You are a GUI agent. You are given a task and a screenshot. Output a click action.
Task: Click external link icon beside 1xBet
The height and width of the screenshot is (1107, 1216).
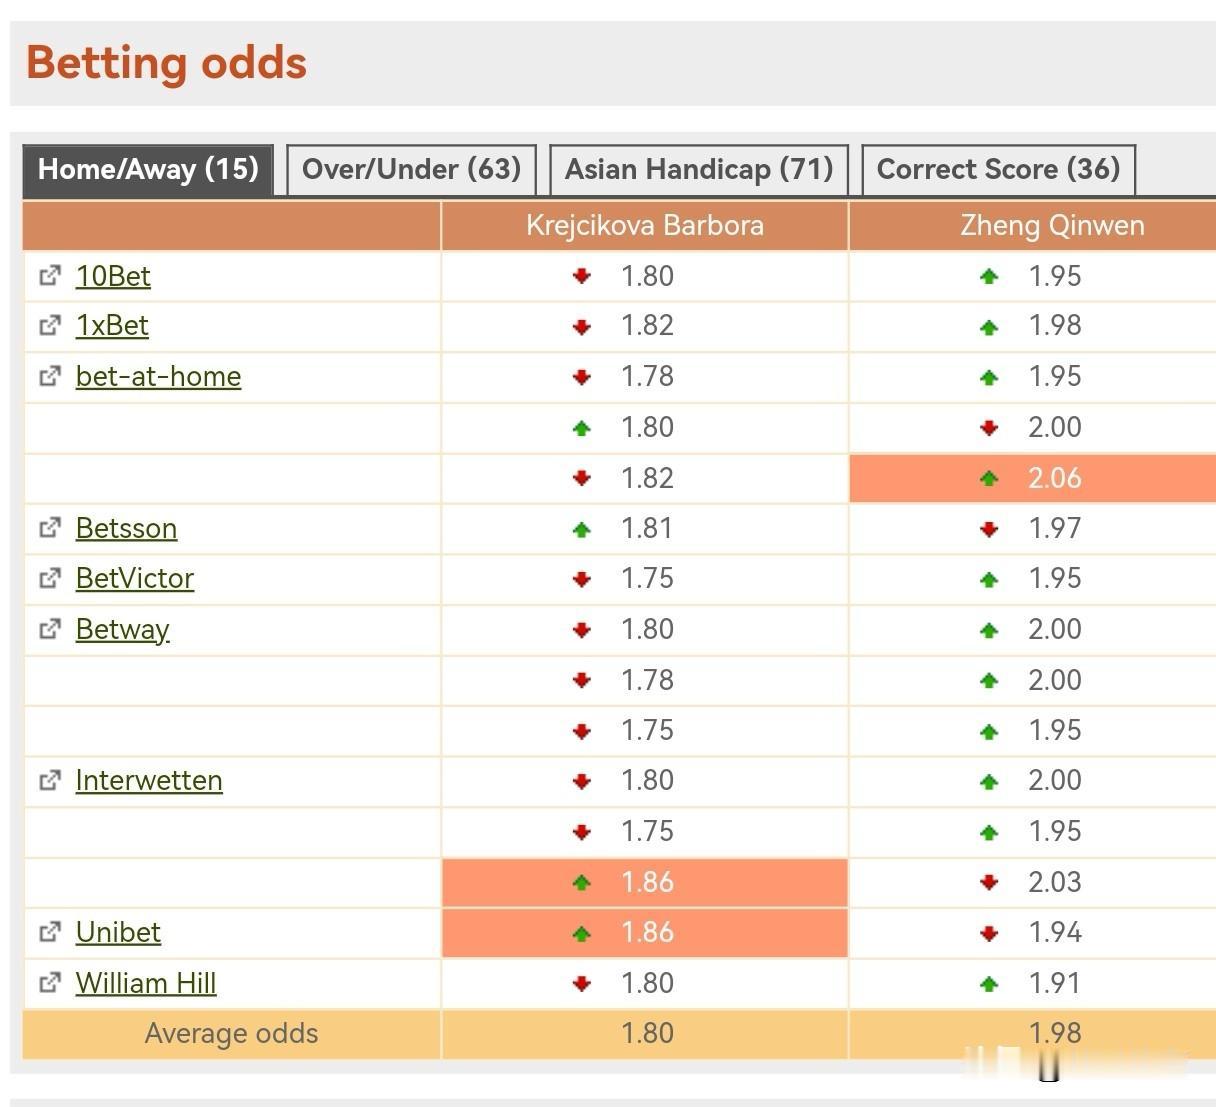(x=50, y=326)
